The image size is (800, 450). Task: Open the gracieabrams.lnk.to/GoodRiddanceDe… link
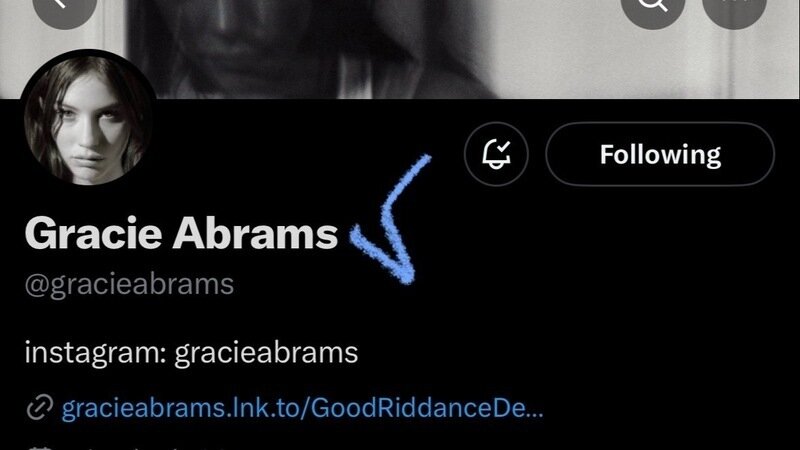[302, 408]
